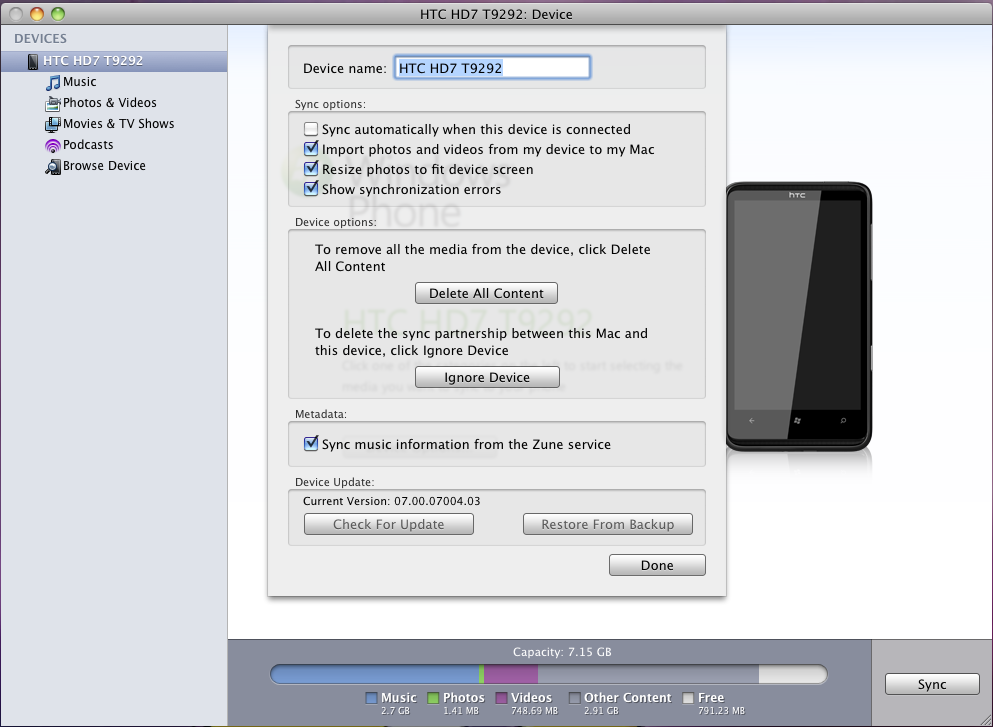Click the white Free legend swatch

688,699
